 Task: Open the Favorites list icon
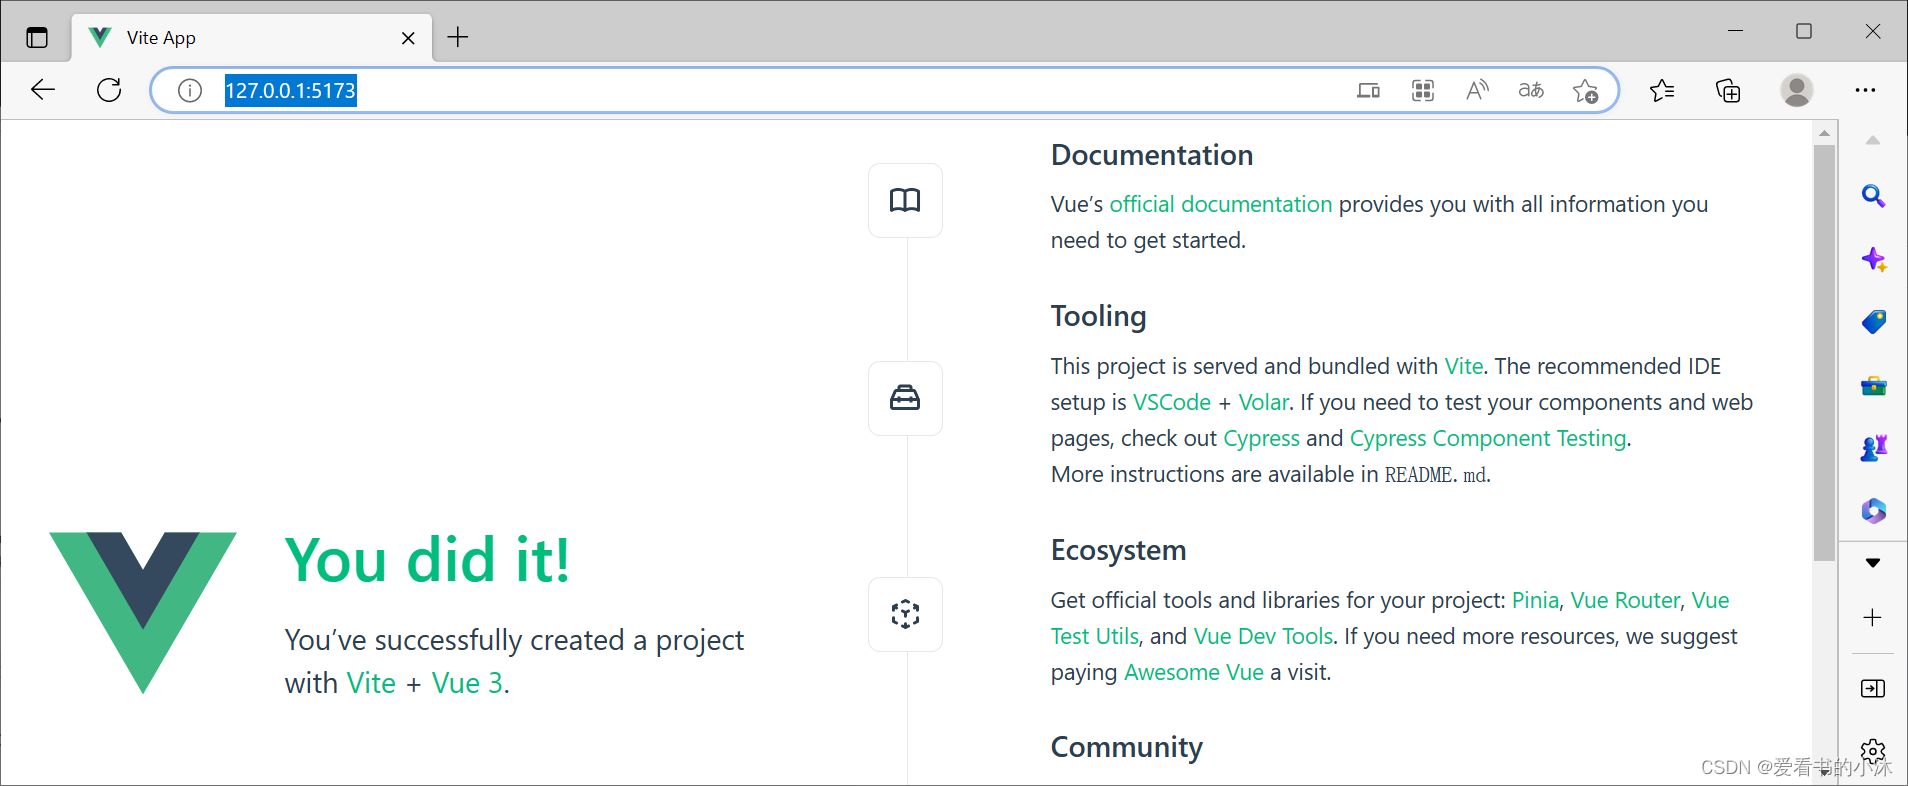click(1662, 91)
